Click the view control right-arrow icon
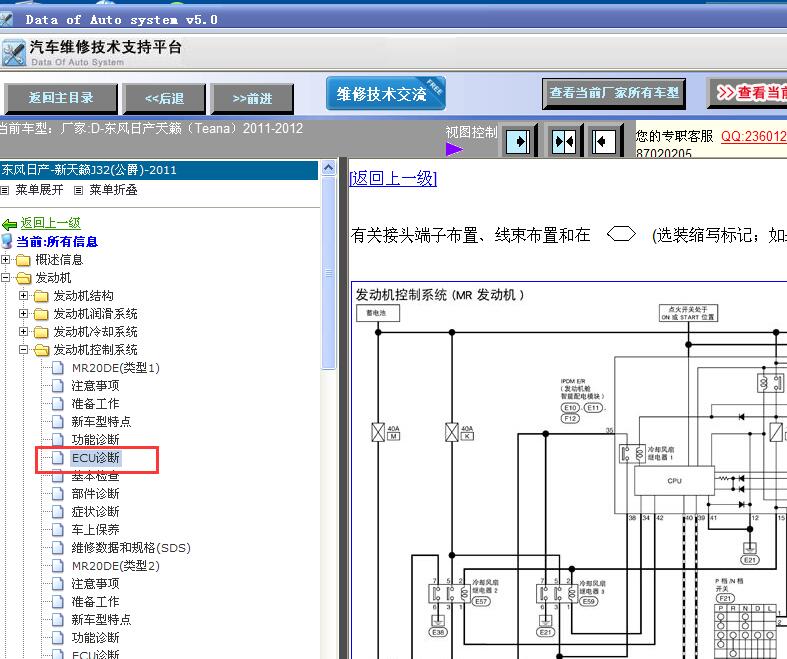The image size is (787, 659). coord(518,142)
